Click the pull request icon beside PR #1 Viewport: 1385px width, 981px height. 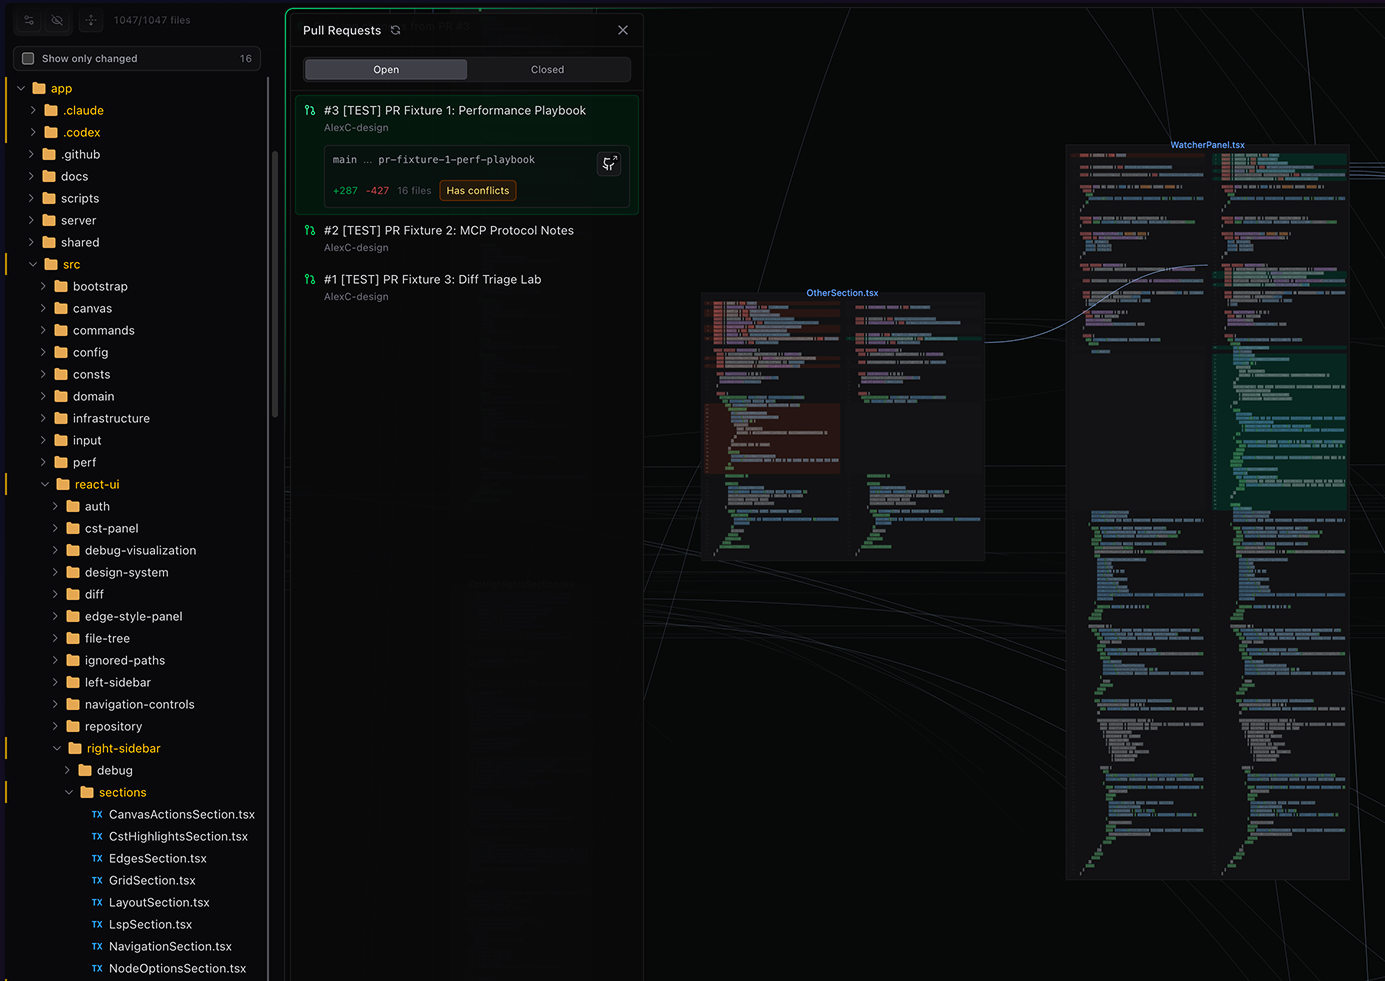tap(310, 279)
